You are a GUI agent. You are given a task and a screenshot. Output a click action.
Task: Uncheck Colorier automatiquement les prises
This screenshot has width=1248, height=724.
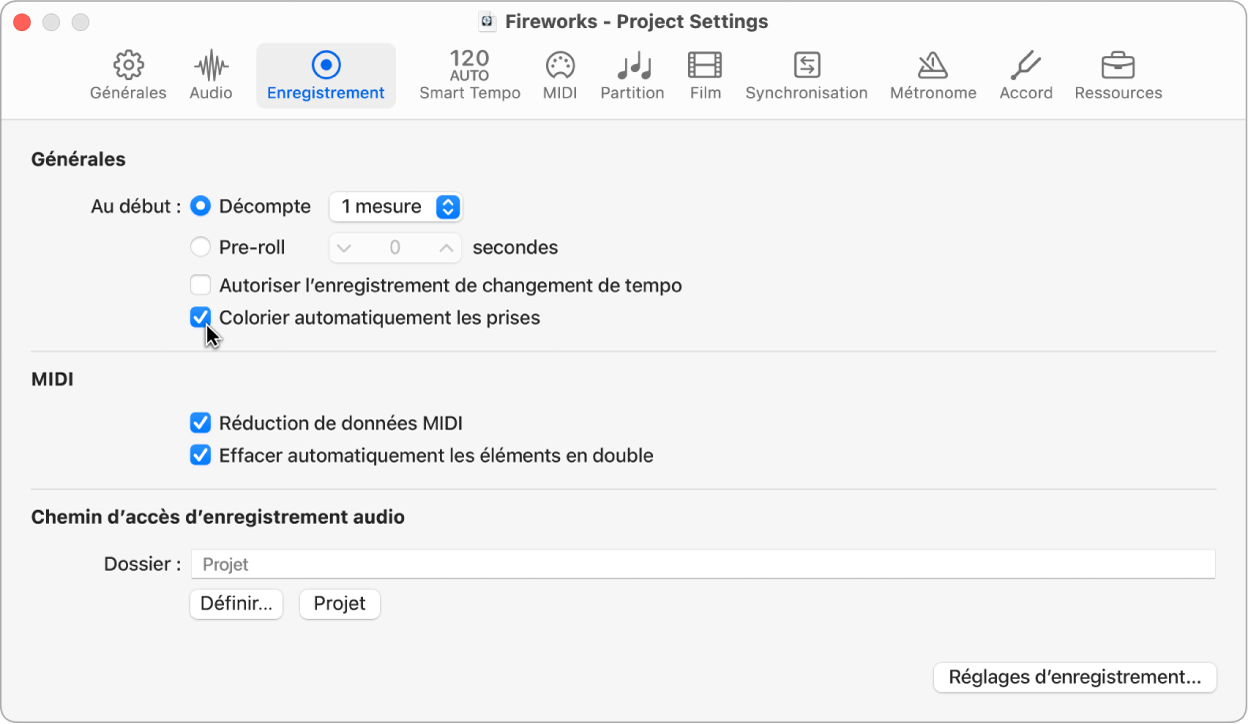201,318
